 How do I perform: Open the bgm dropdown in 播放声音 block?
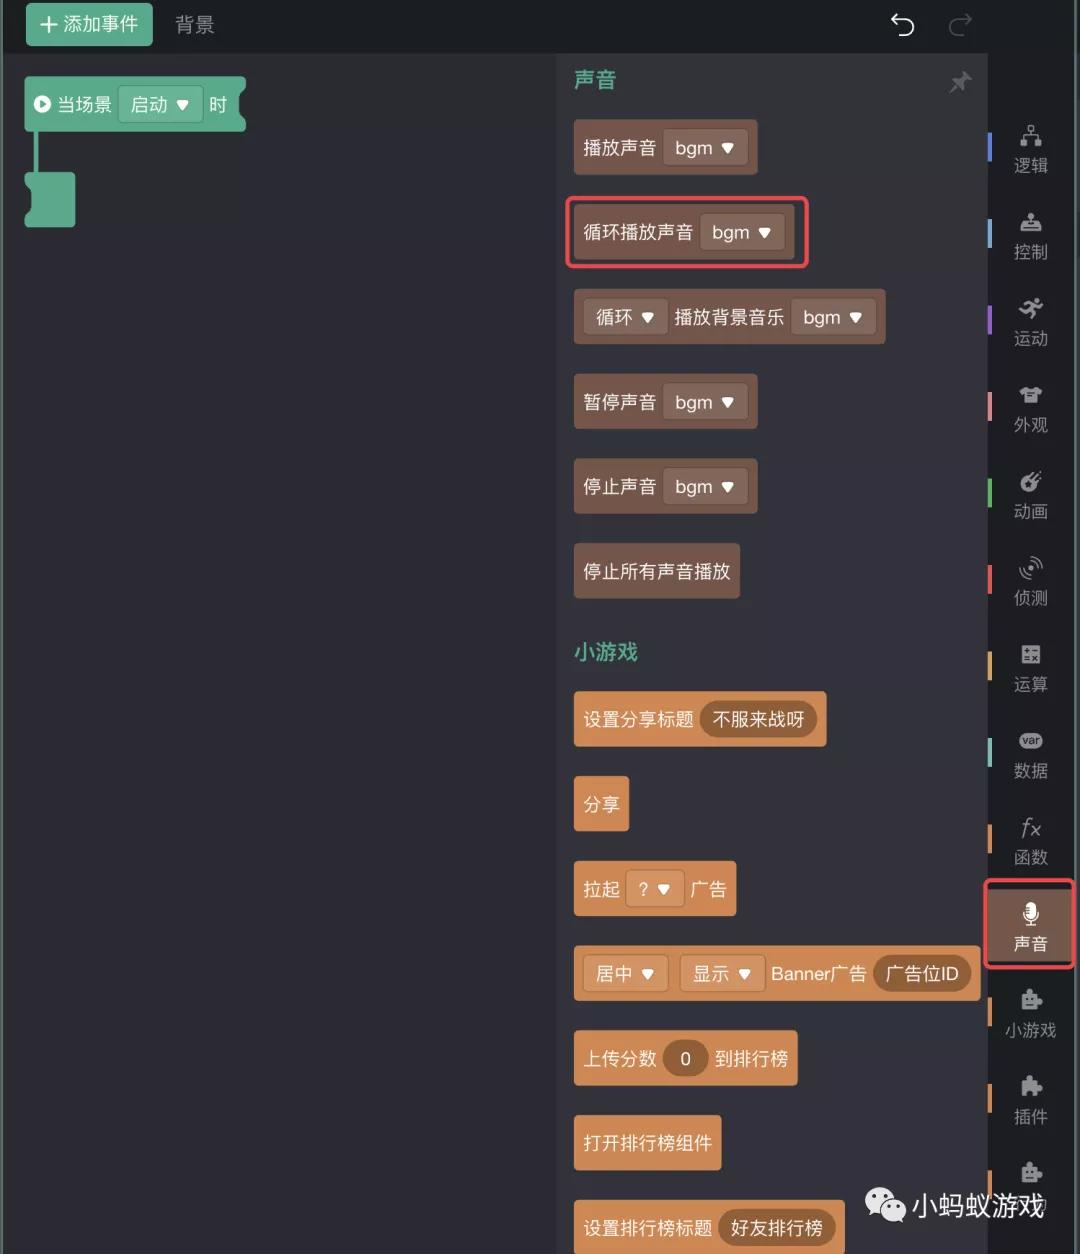705,147
